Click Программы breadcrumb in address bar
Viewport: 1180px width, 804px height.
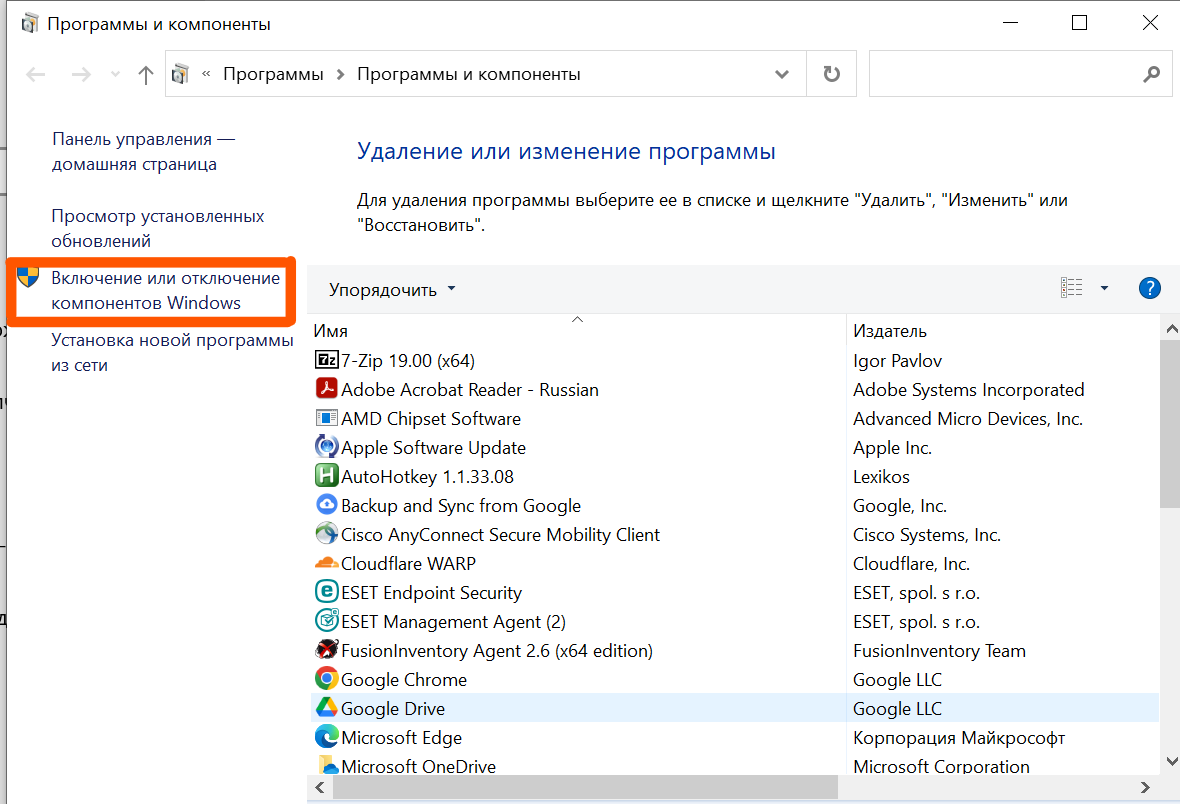273,74
